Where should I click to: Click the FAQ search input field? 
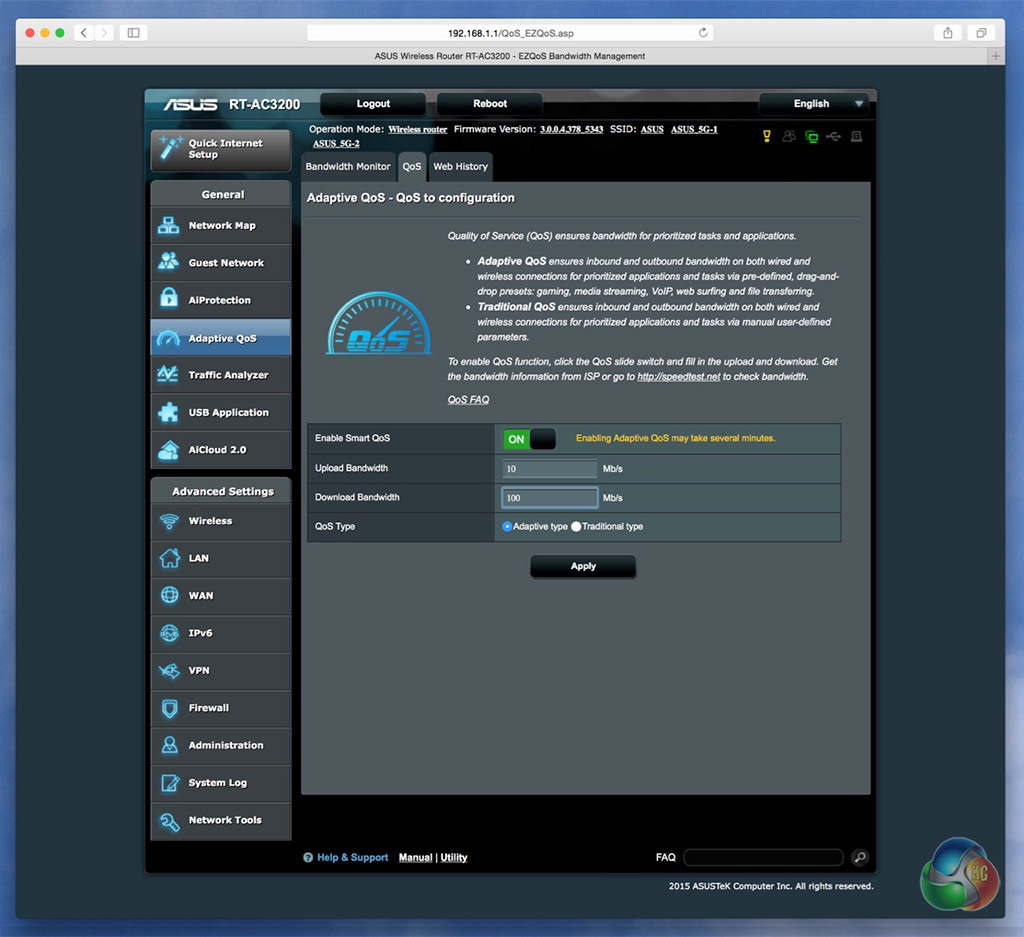click(763, 857)
